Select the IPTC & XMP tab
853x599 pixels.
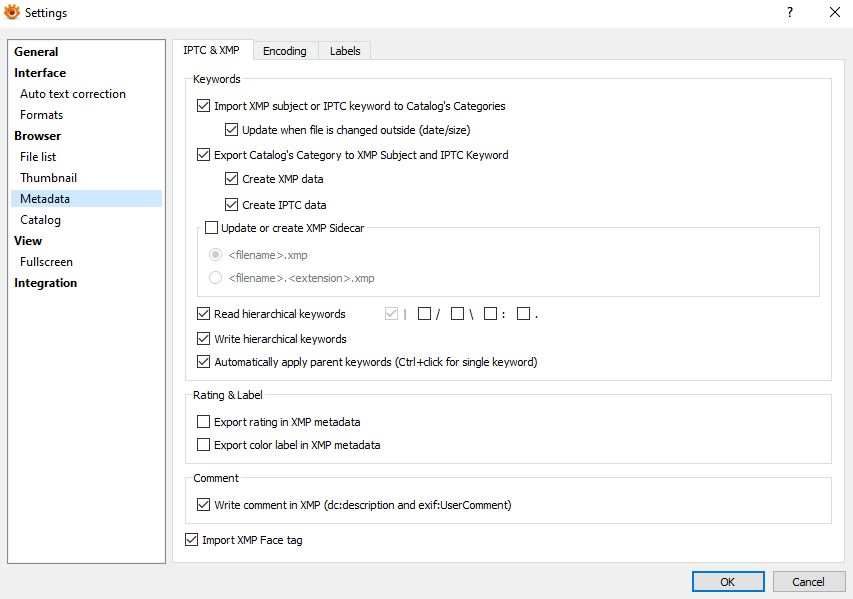click(x=211, y=50)
